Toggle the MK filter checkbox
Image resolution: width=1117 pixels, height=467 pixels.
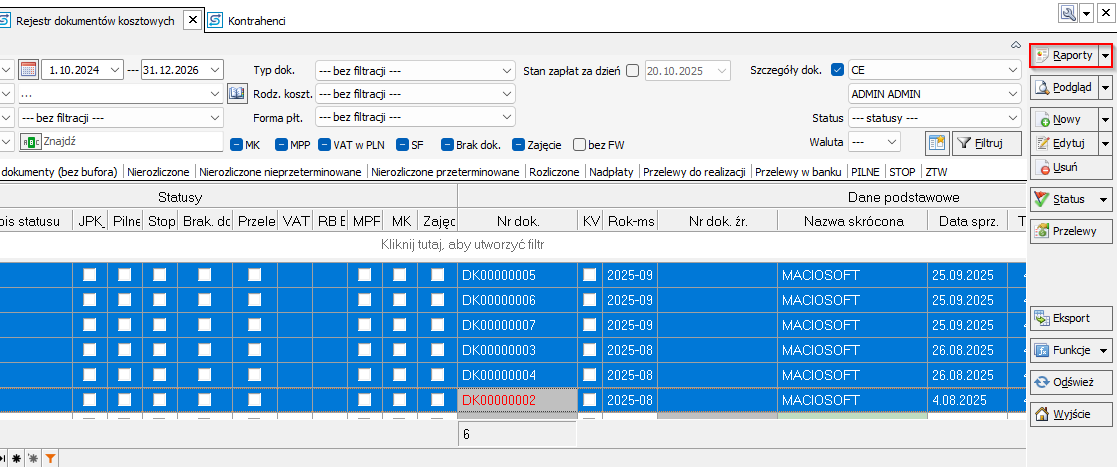pyautogui.click(x=237, y=145)
